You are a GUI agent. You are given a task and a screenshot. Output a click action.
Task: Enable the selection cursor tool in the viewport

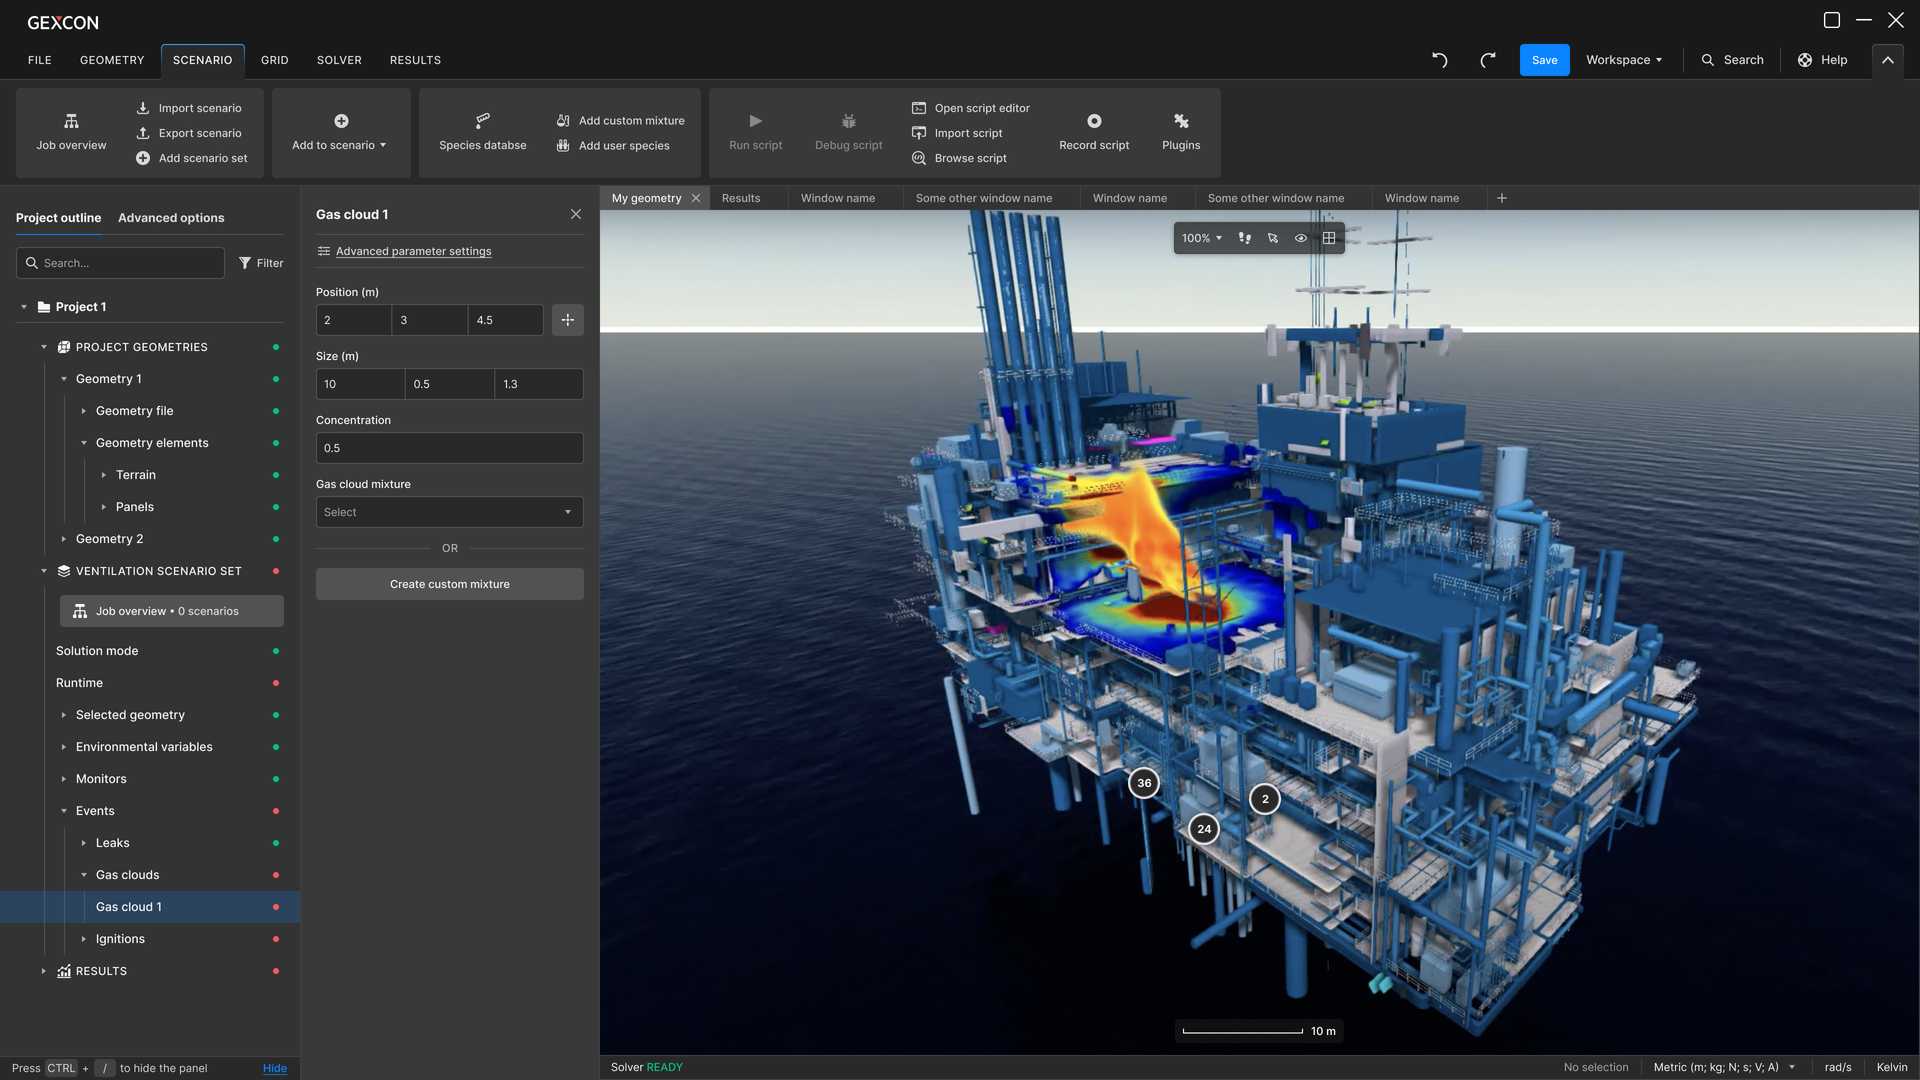pyautogui.click(x=1273, y=238)
